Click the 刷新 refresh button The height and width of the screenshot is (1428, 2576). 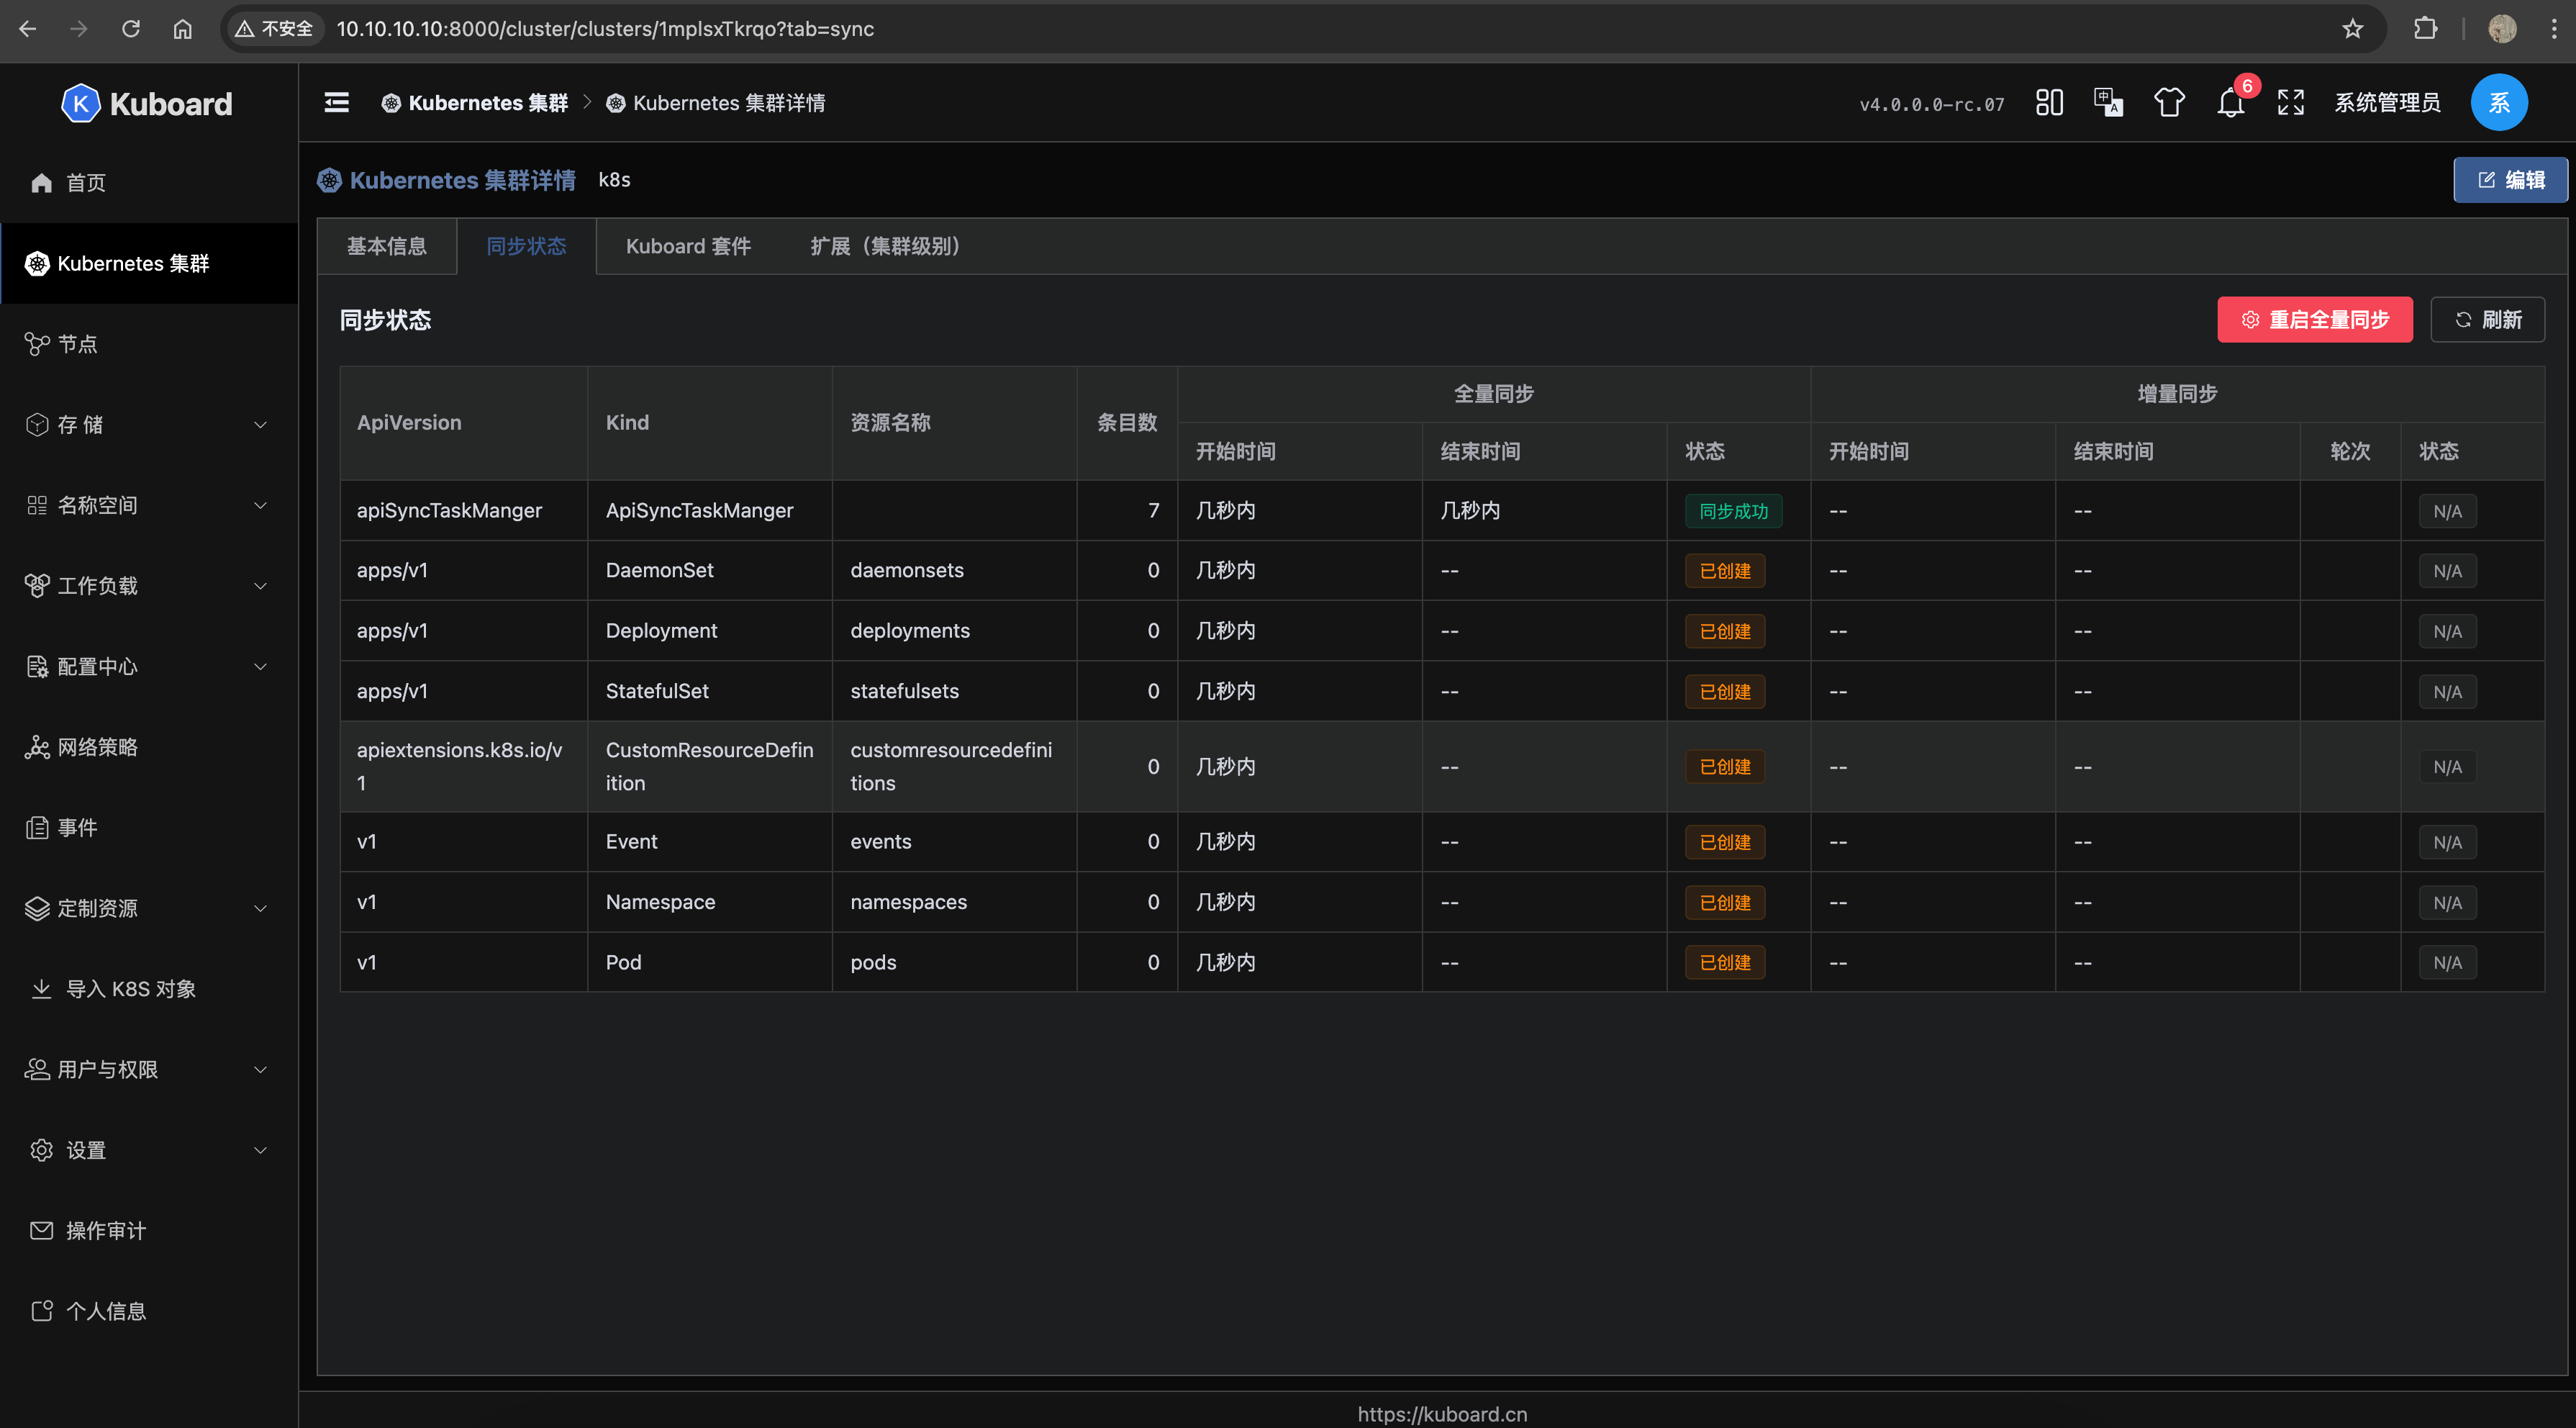click(2488, 320)
